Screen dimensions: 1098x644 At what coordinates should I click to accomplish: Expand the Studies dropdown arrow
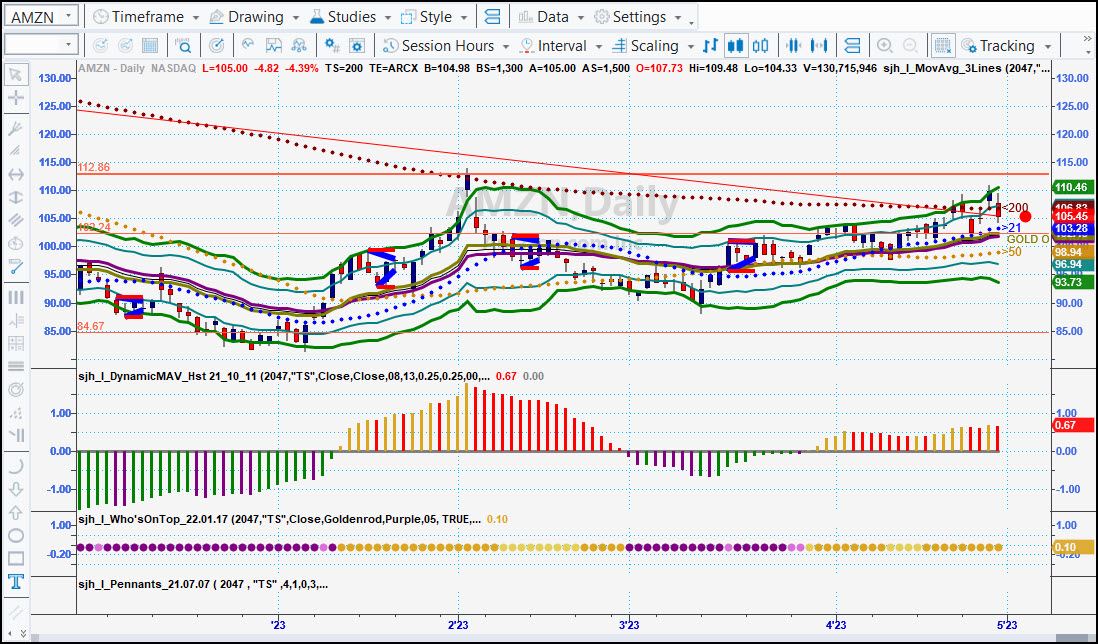(387, 18)
